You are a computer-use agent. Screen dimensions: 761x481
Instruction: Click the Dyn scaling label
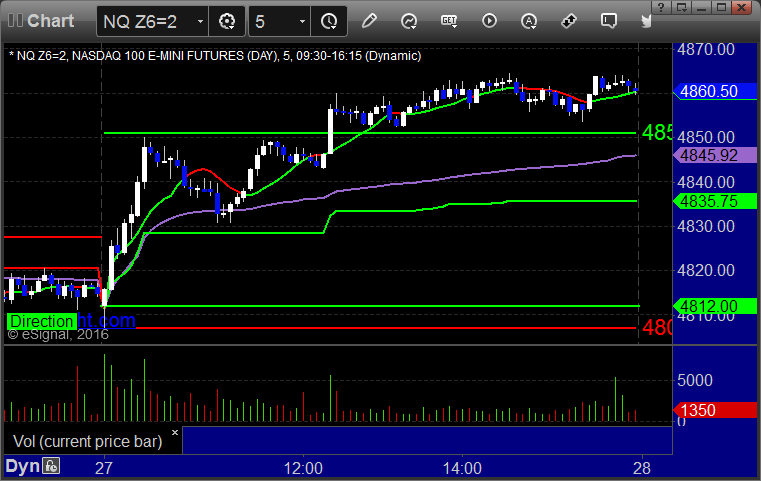[x=22, y=466]
